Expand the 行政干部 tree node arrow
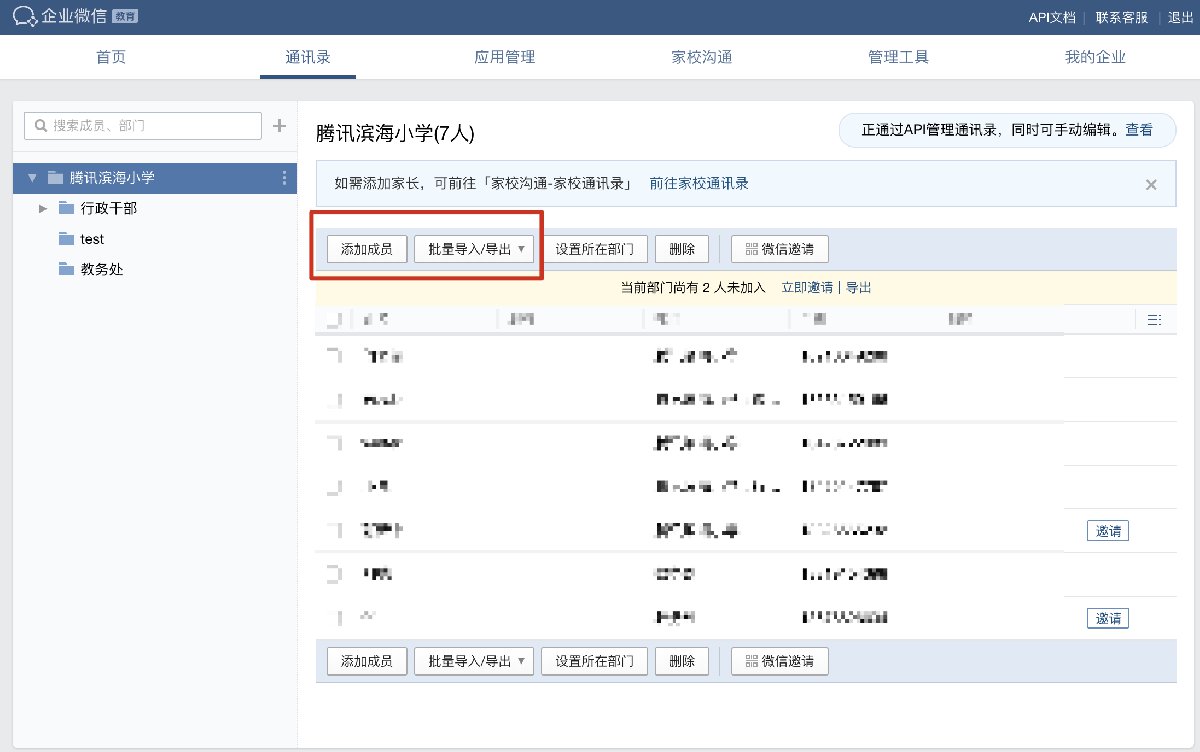The height and width of the screenshot is (752, 1200). tap(42, 208)
